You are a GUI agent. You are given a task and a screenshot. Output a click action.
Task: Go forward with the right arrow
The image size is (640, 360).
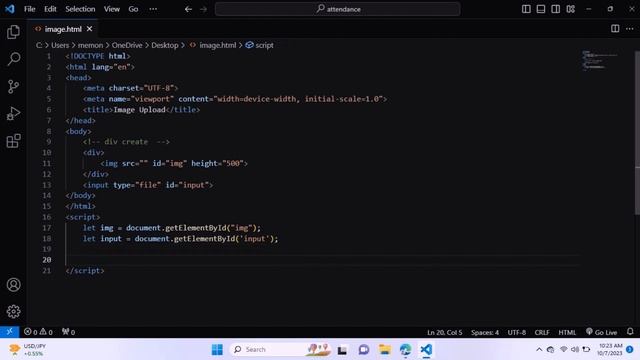click(x=203, y=9)
